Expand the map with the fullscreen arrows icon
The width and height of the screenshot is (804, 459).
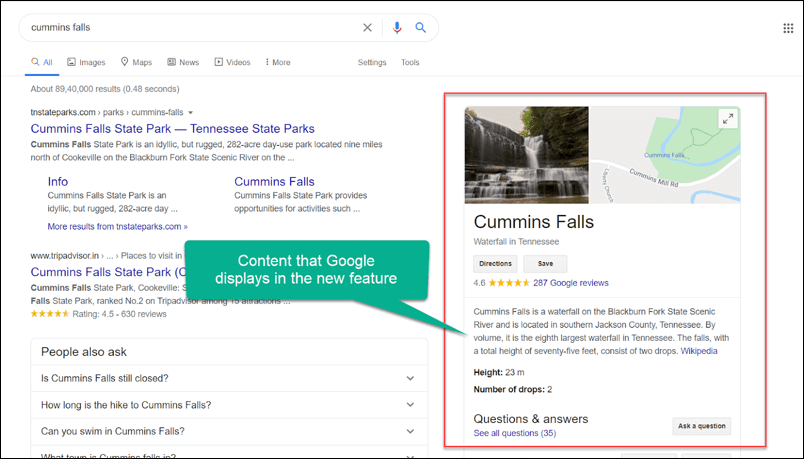(728, 119)
